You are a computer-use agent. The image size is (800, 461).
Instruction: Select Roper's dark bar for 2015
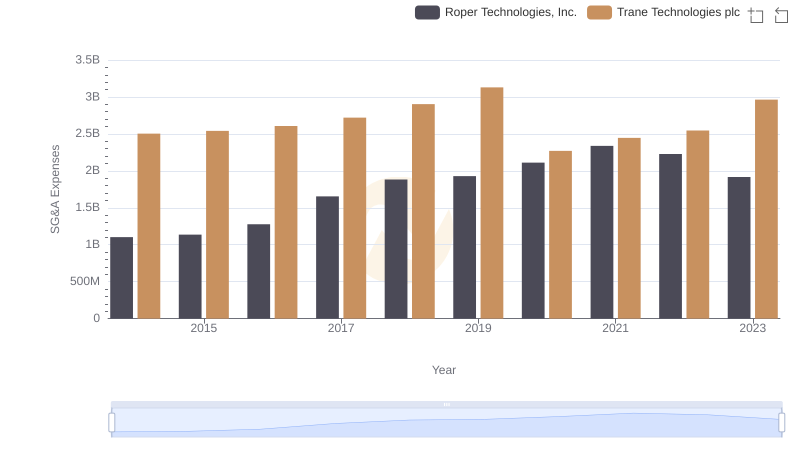190,277
